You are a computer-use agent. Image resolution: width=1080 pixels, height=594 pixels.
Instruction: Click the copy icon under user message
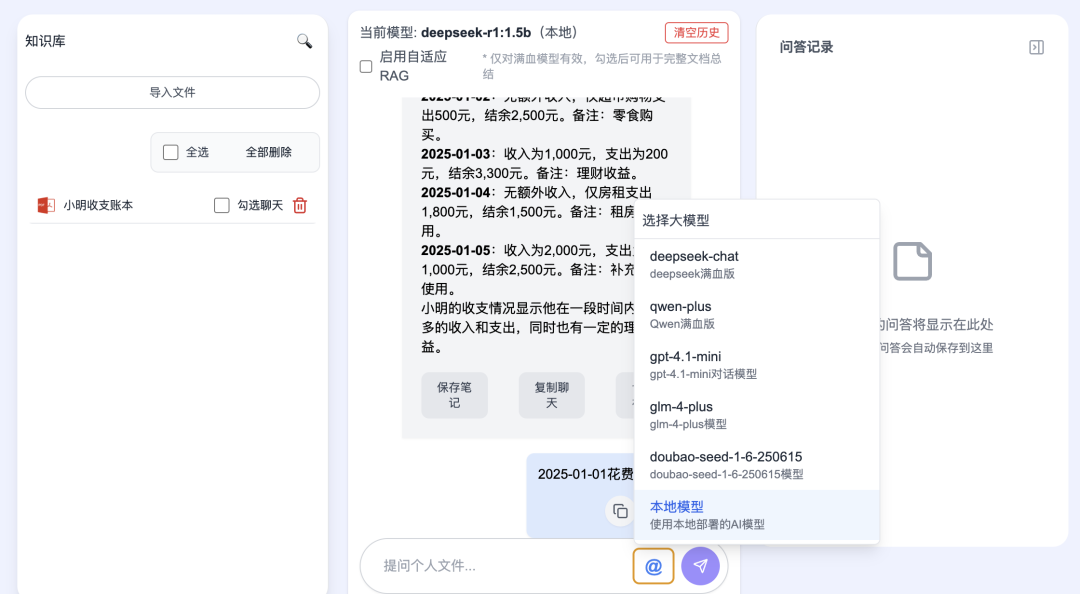(620, 511)
